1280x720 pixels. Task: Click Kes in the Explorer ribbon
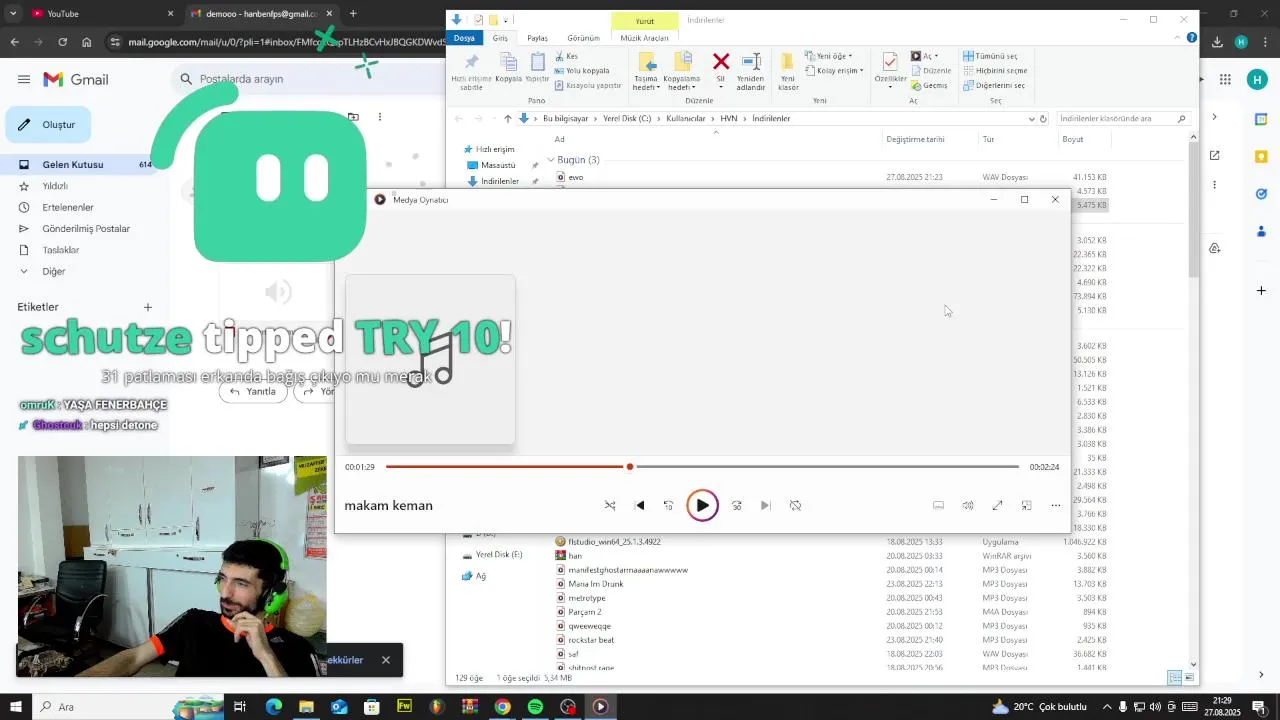click(566, 56)
